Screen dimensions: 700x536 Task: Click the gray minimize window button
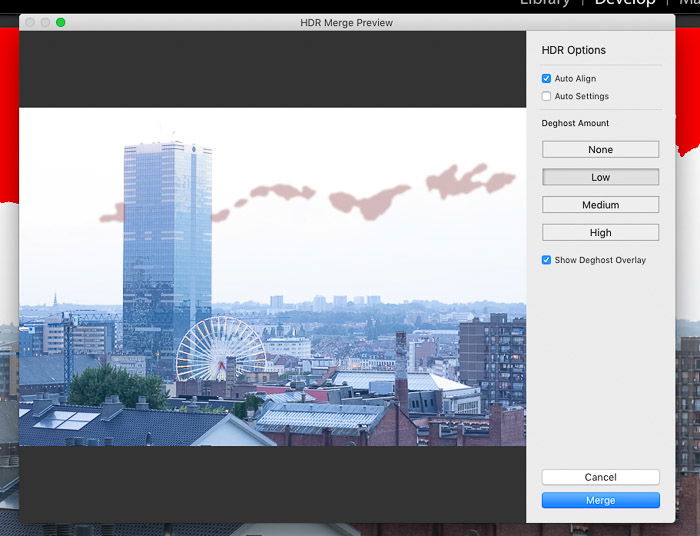pos(45,22)
